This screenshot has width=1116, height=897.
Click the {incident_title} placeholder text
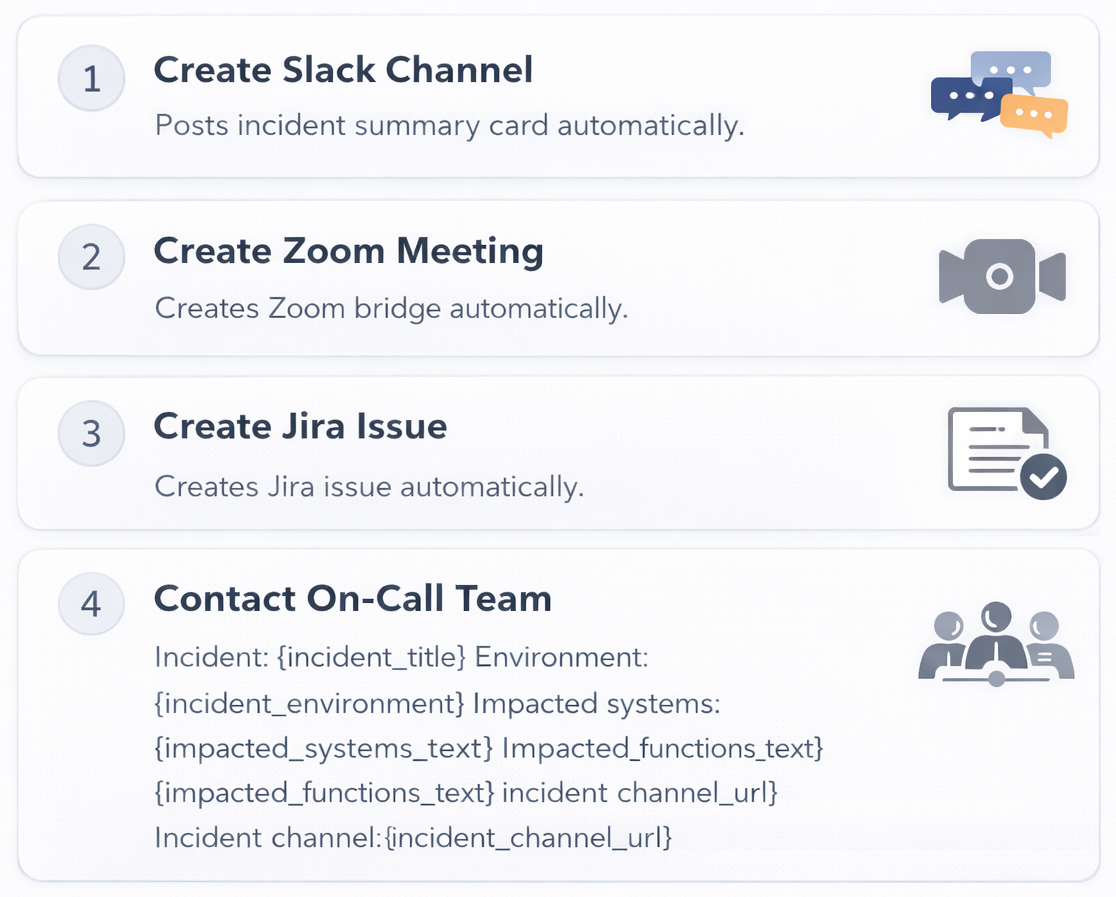372,658
